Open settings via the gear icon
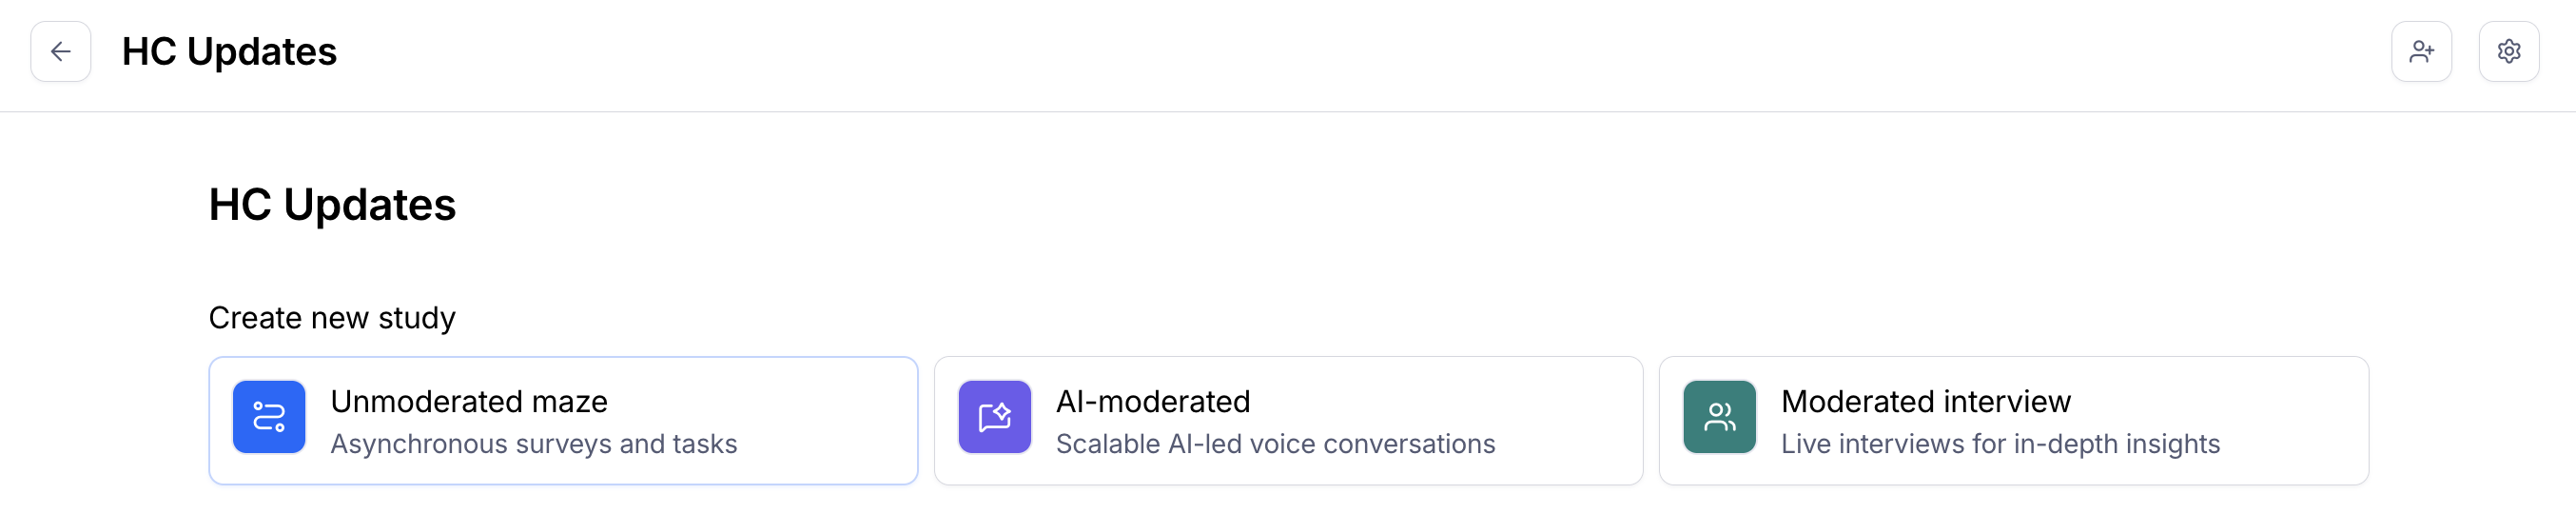 tap(2508, 51)
